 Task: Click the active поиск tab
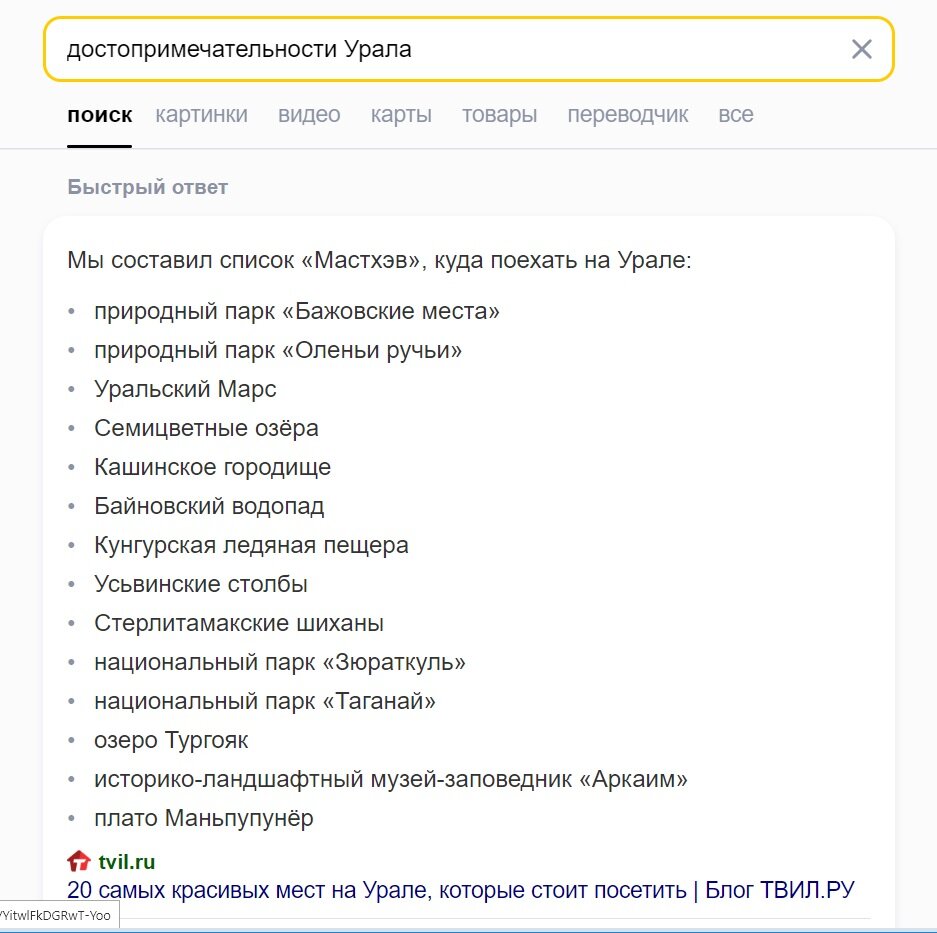(x=99, y=114)
